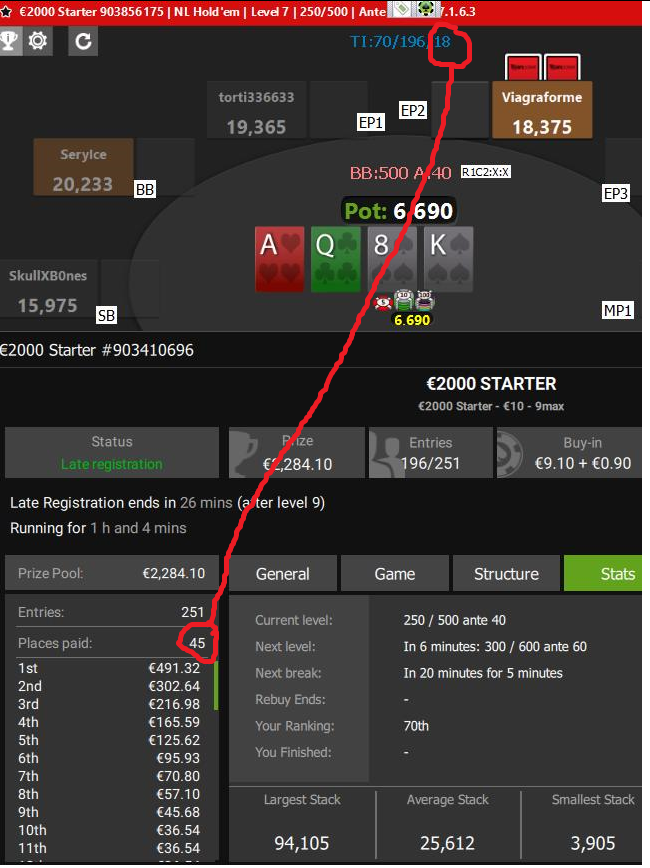
Task: Click the green payout list scrollbar
Action: point(216,685)
